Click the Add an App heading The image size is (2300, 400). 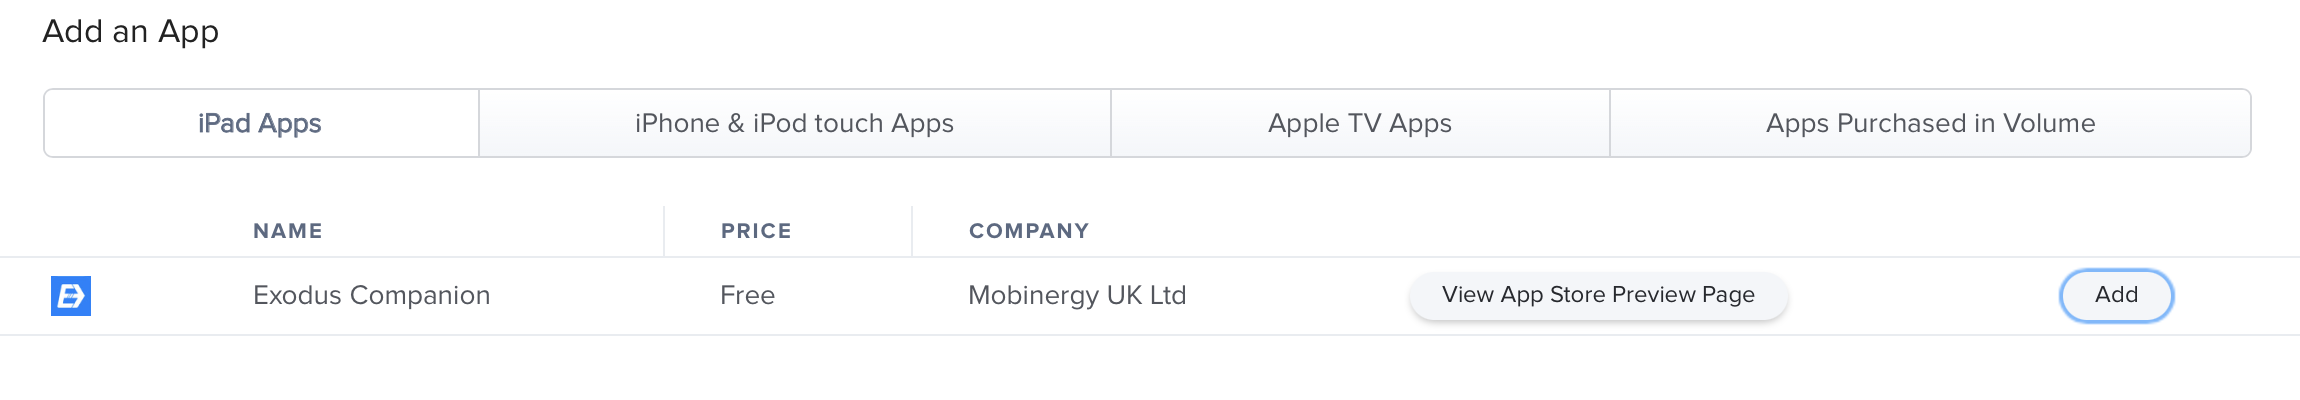(x=131, y=31)
